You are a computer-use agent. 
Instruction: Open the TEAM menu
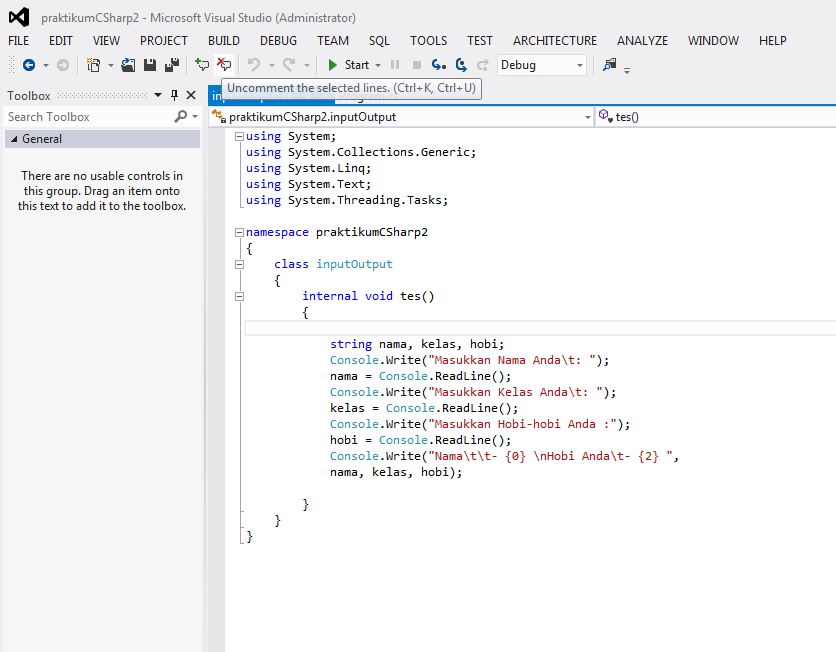333,41
